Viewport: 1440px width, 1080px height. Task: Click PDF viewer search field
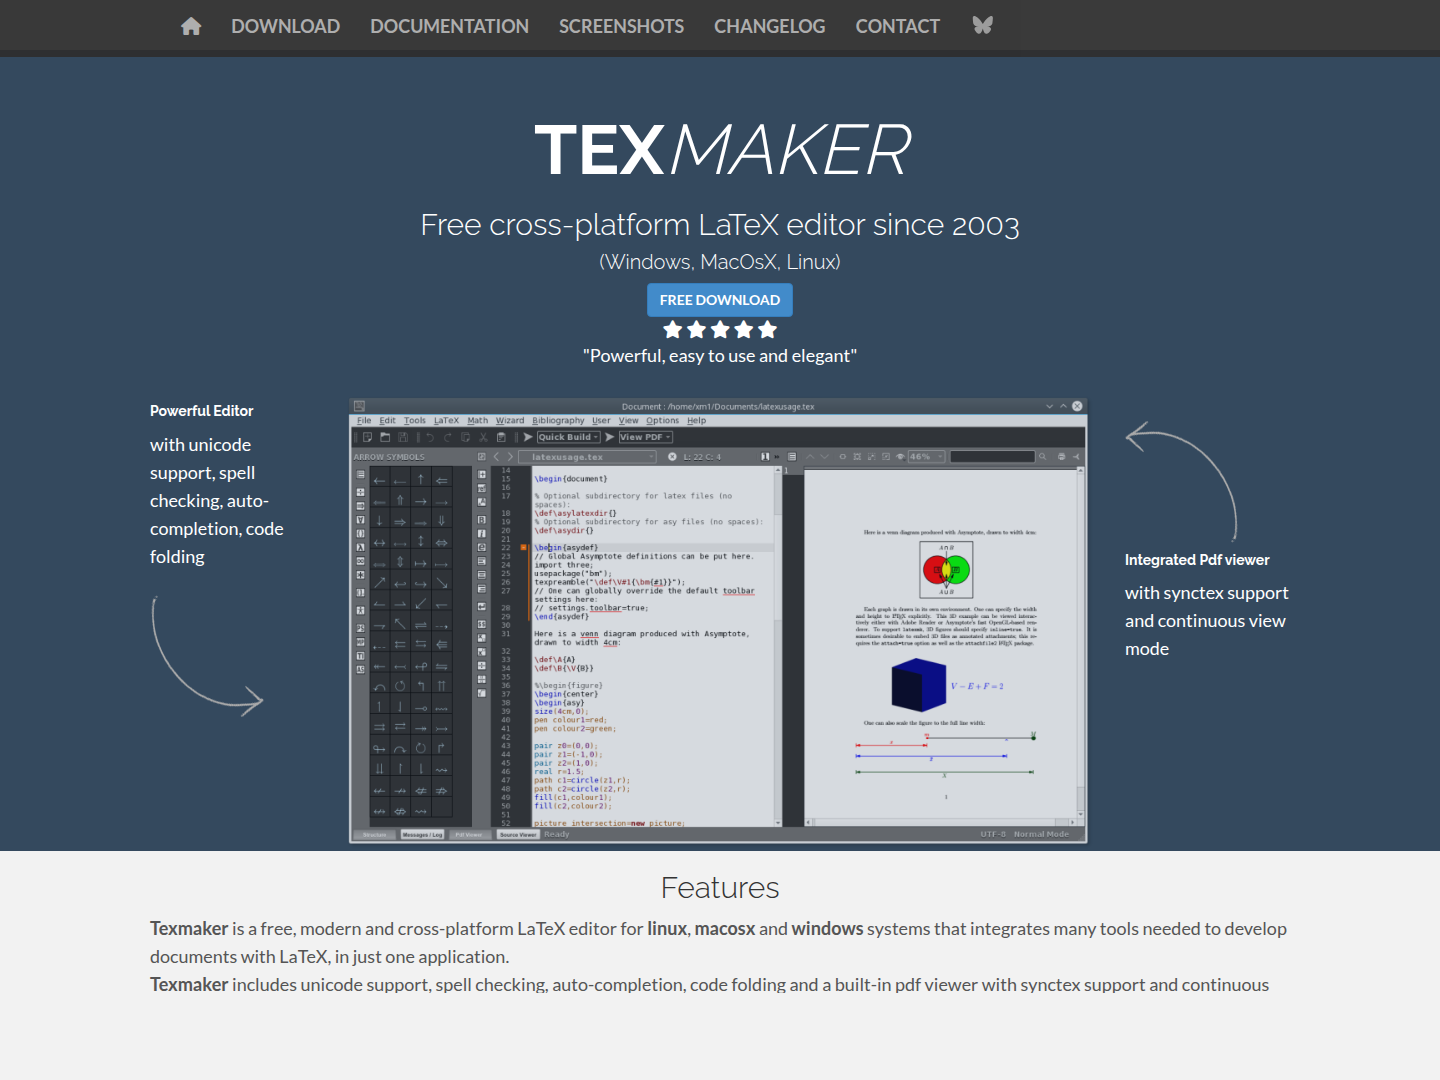(993, 457)
